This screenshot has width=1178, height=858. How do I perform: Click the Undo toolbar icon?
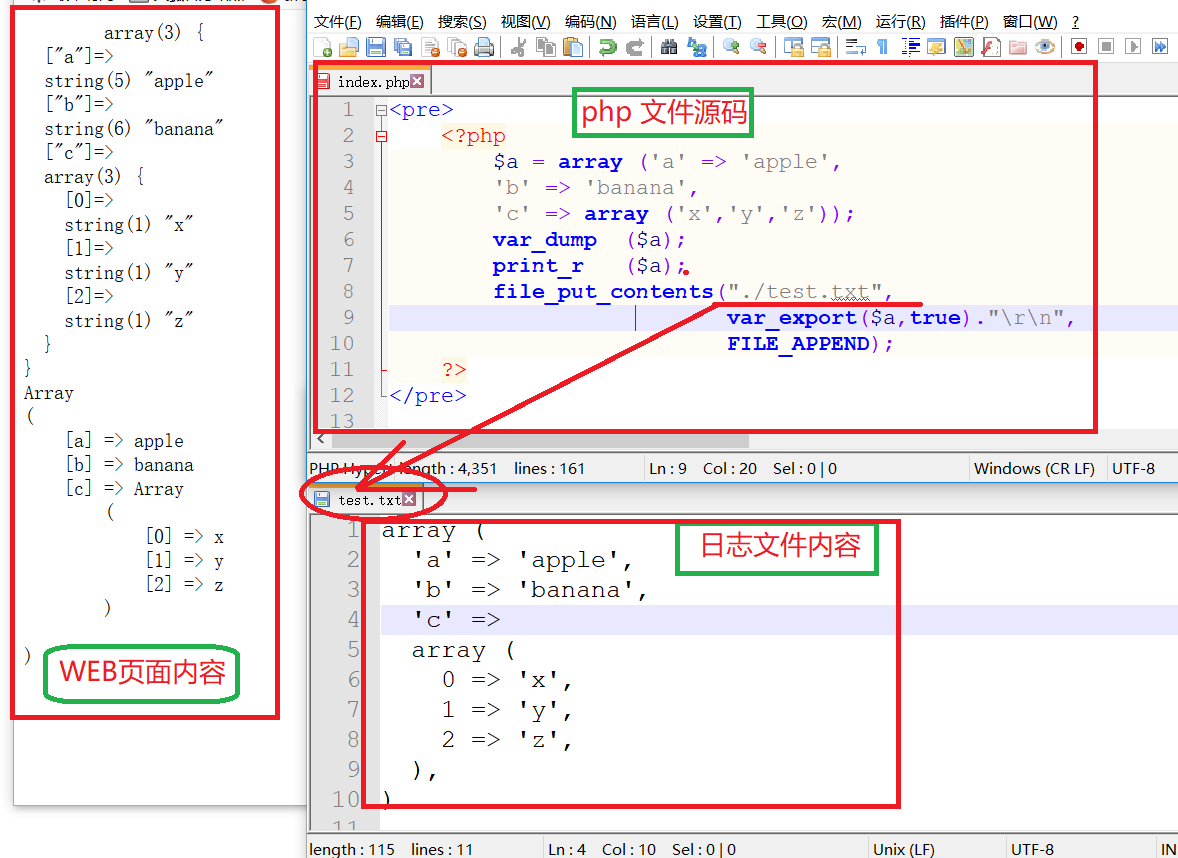click(x=607, y=47)
